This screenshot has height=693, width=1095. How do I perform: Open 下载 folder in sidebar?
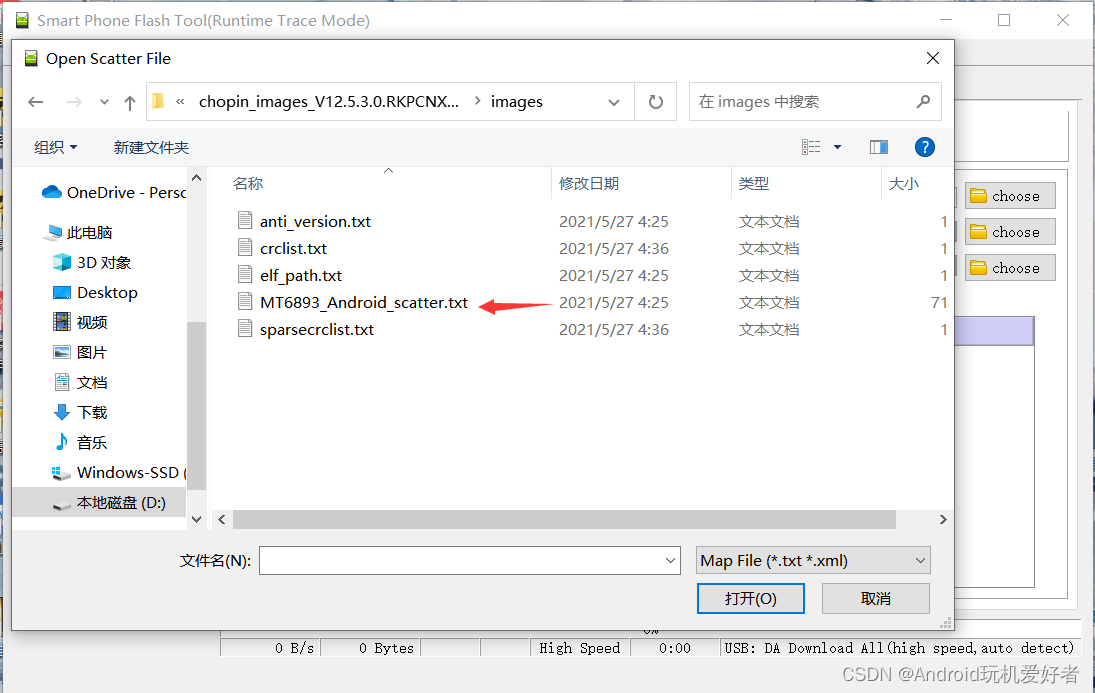coord(80,412)
